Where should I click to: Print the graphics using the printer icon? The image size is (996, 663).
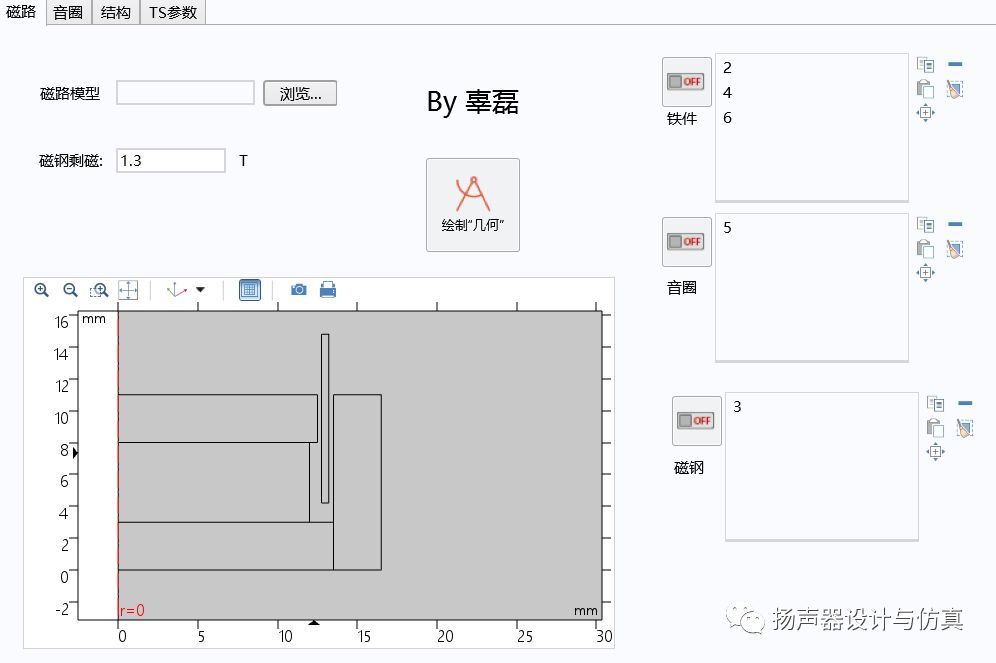click(328, 290)
